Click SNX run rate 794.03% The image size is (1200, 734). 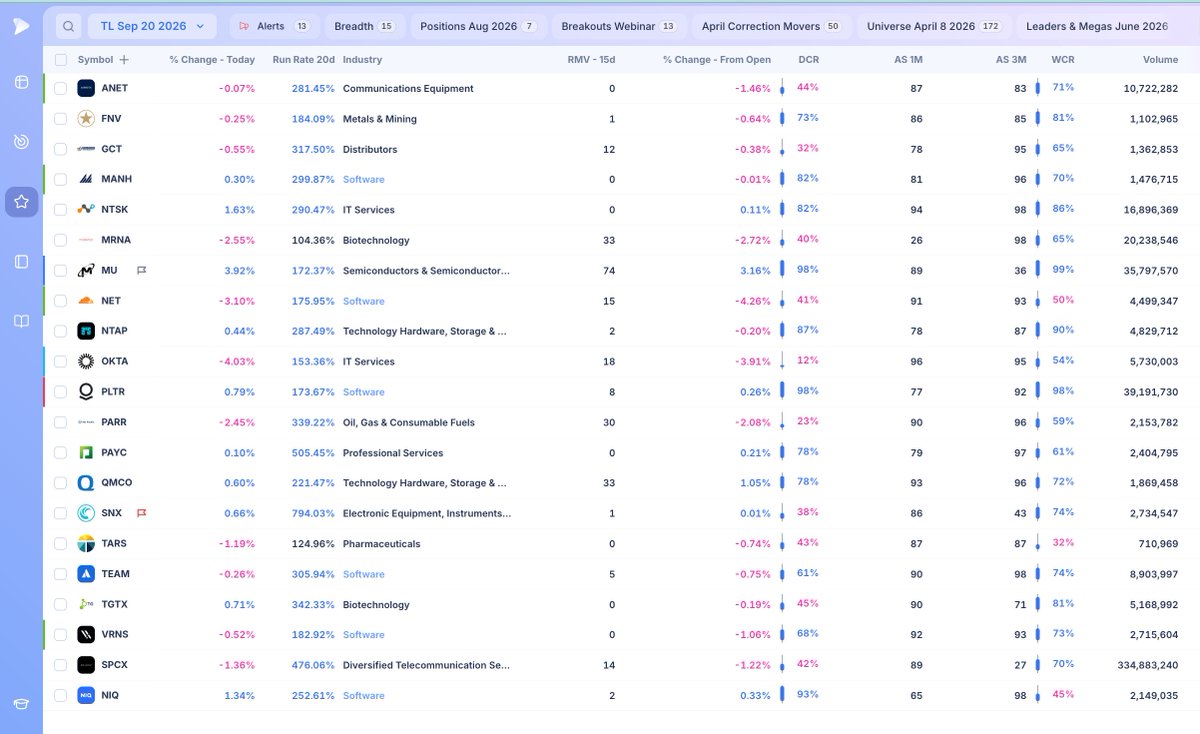(x=313, y=513)
